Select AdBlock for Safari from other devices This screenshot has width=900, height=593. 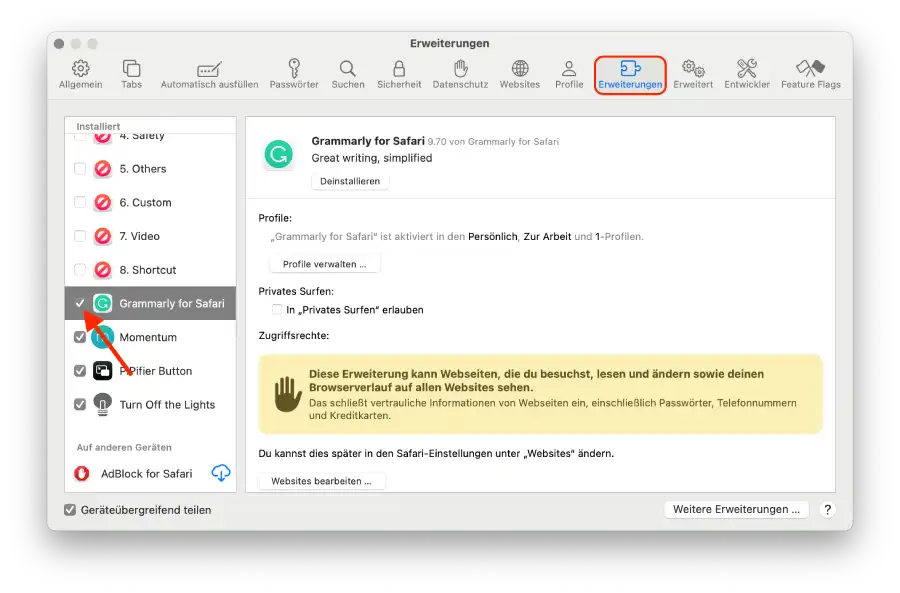146,474
